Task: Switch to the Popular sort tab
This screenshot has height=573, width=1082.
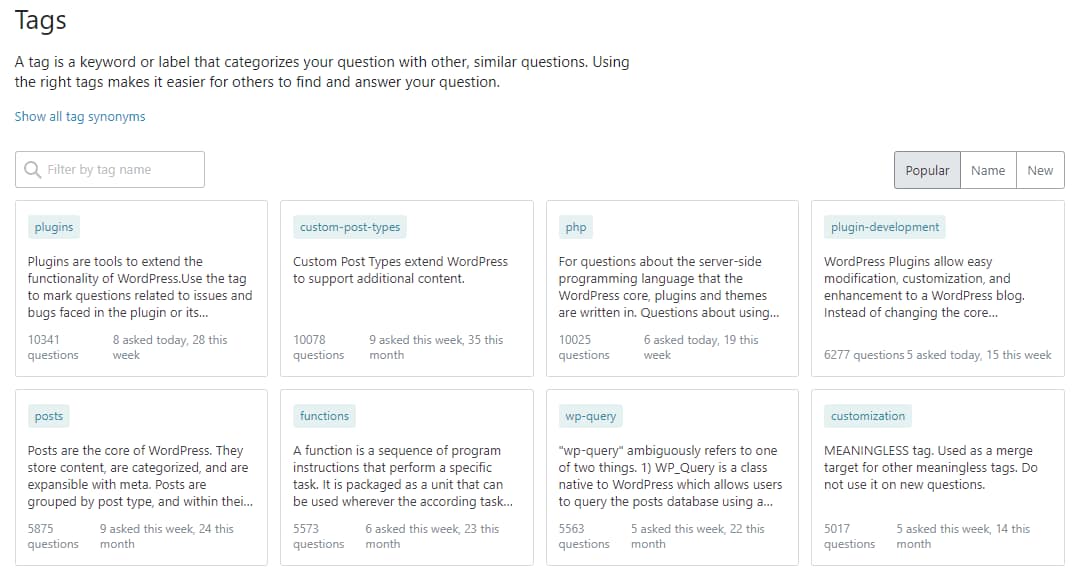Action: tap(927, 170)
